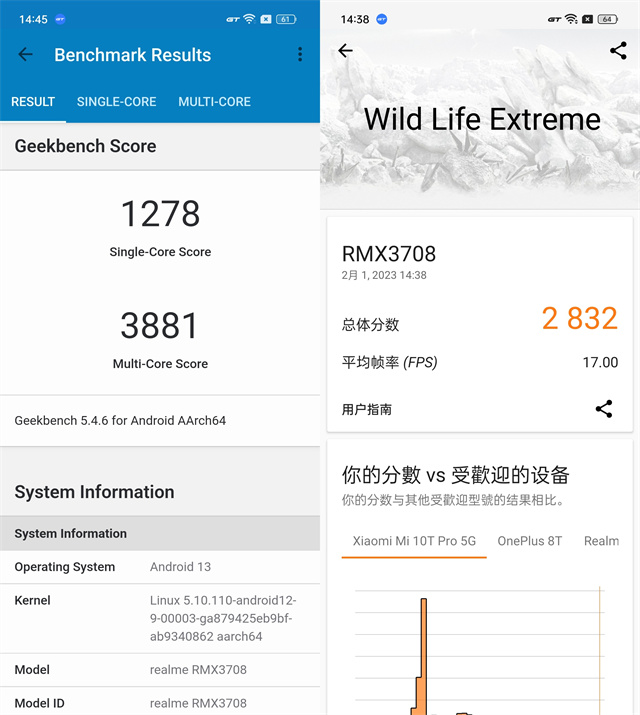The height and width of the screenshot is (715, 640).
Task: Select Xiaomi Mi 10T Pro 5G comparison tab
Action: click(x=414, y=541)
